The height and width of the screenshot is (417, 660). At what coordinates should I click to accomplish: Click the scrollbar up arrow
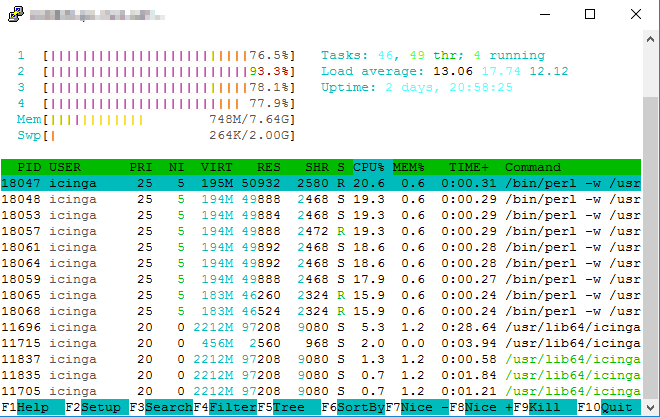coord(651,39)
